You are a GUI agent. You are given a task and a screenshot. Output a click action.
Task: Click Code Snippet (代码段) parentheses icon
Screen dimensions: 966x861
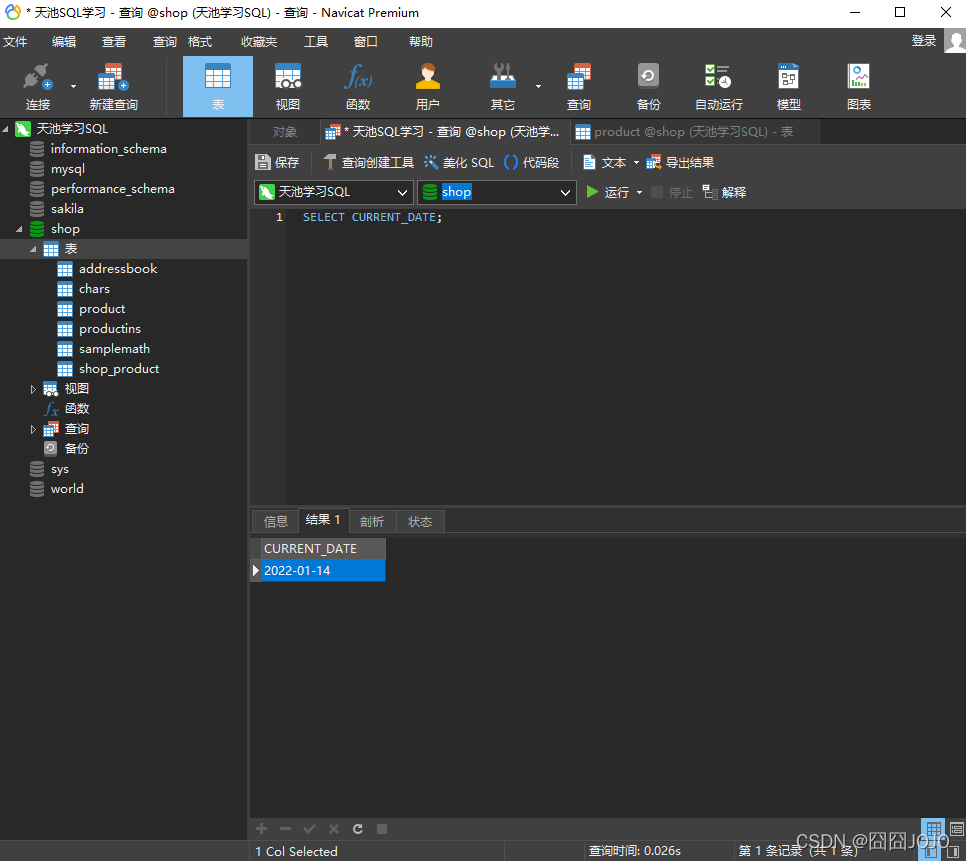(x=511, y=162)
